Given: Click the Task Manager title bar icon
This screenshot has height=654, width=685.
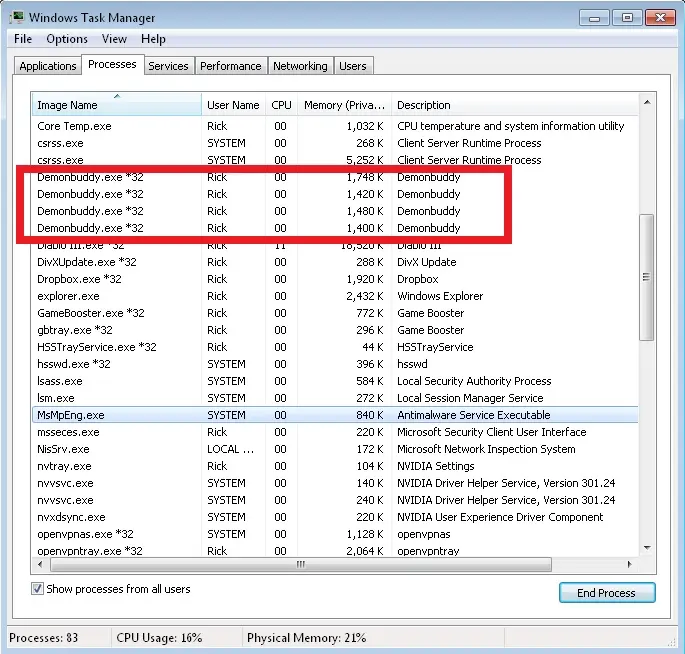Looking at the screenshot, I should click(x=17, y=17).
